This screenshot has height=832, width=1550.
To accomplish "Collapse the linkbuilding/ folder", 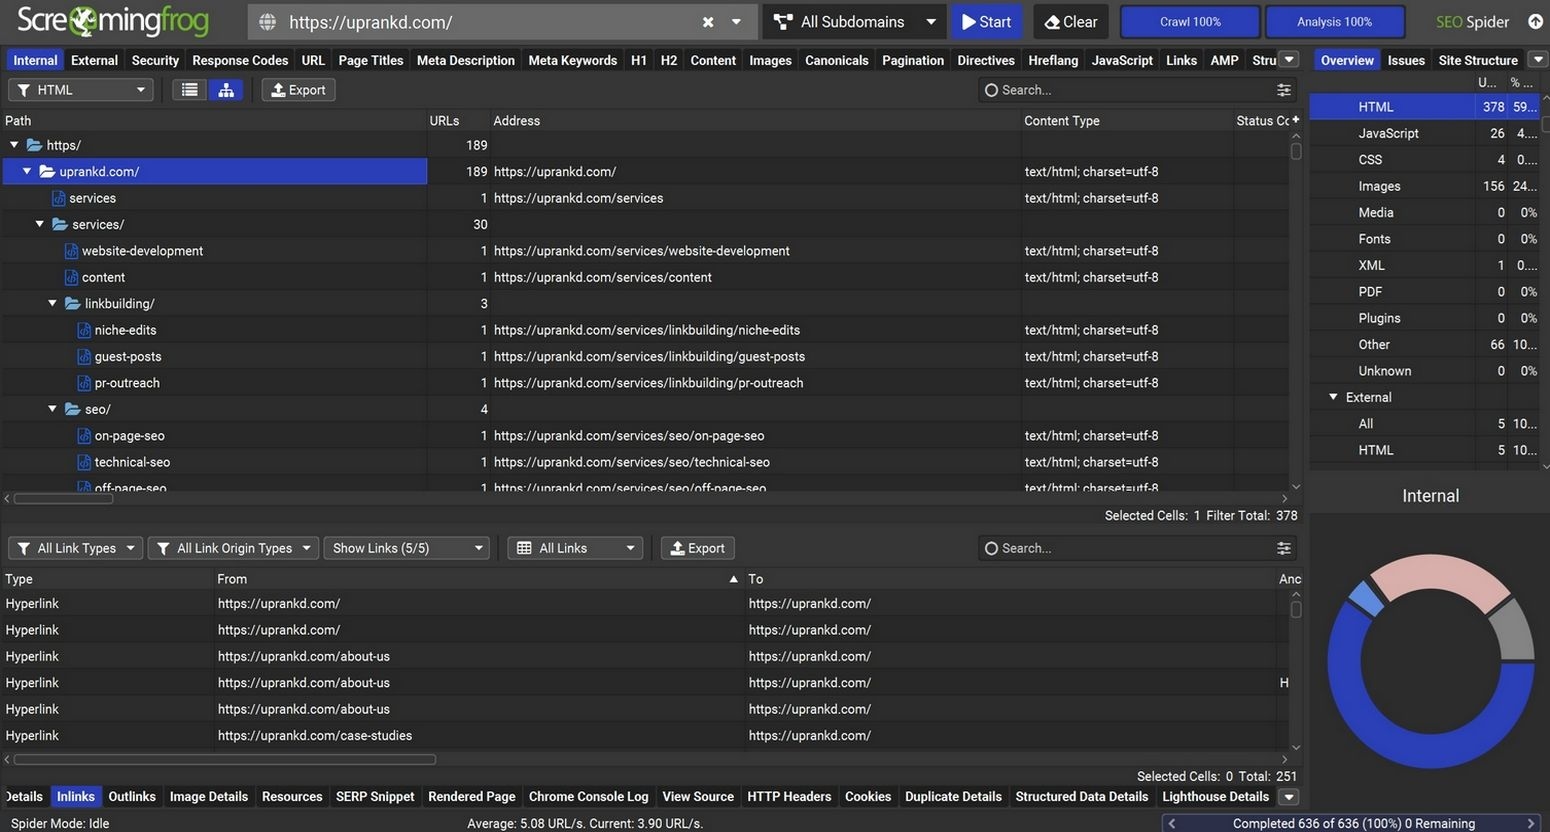I will (53, 303).
